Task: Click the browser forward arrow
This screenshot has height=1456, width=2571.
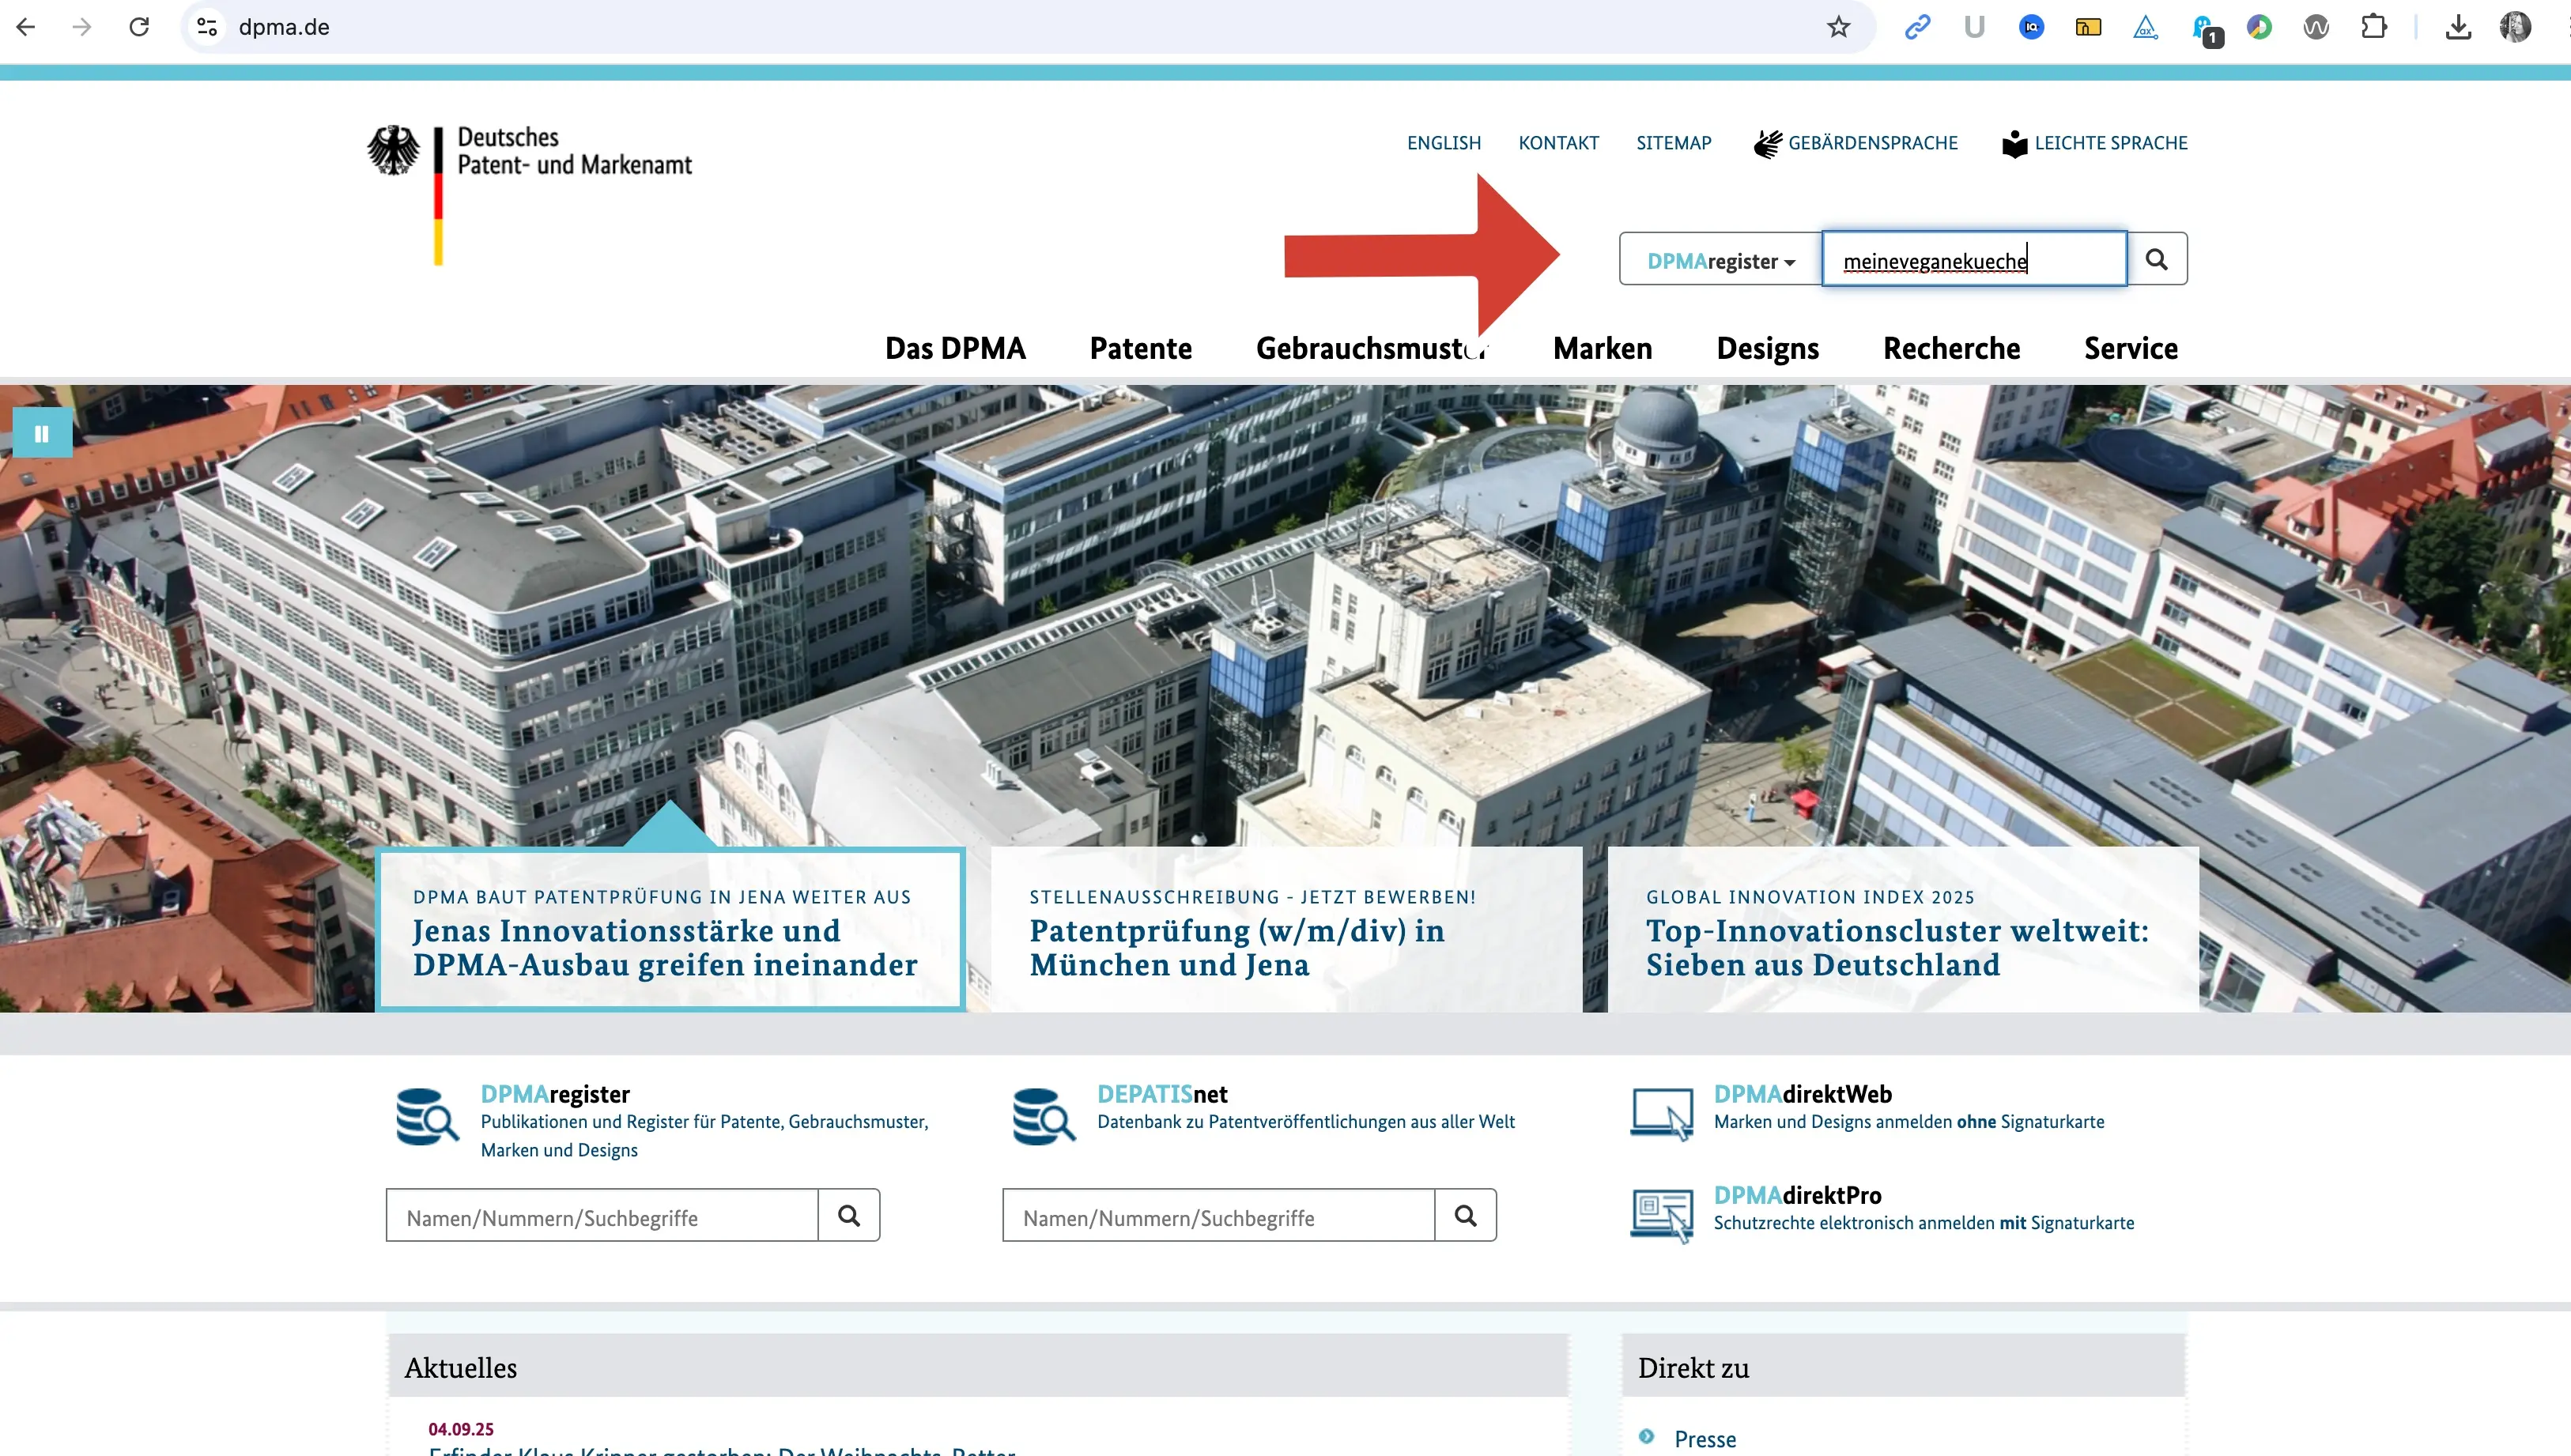Action: tap(82, 27)
